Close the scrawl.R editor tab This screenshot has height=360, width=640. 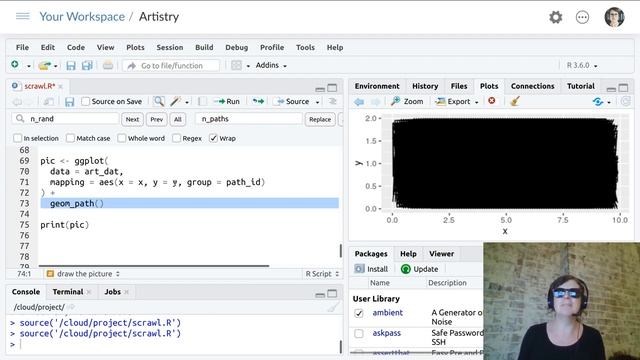(x=60, y=87)
